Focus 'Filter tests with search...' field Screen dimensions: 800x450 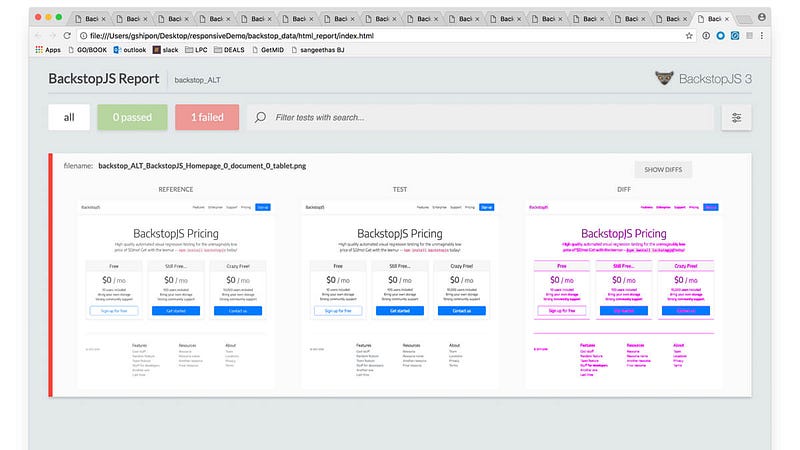click(x=480, y=117)
